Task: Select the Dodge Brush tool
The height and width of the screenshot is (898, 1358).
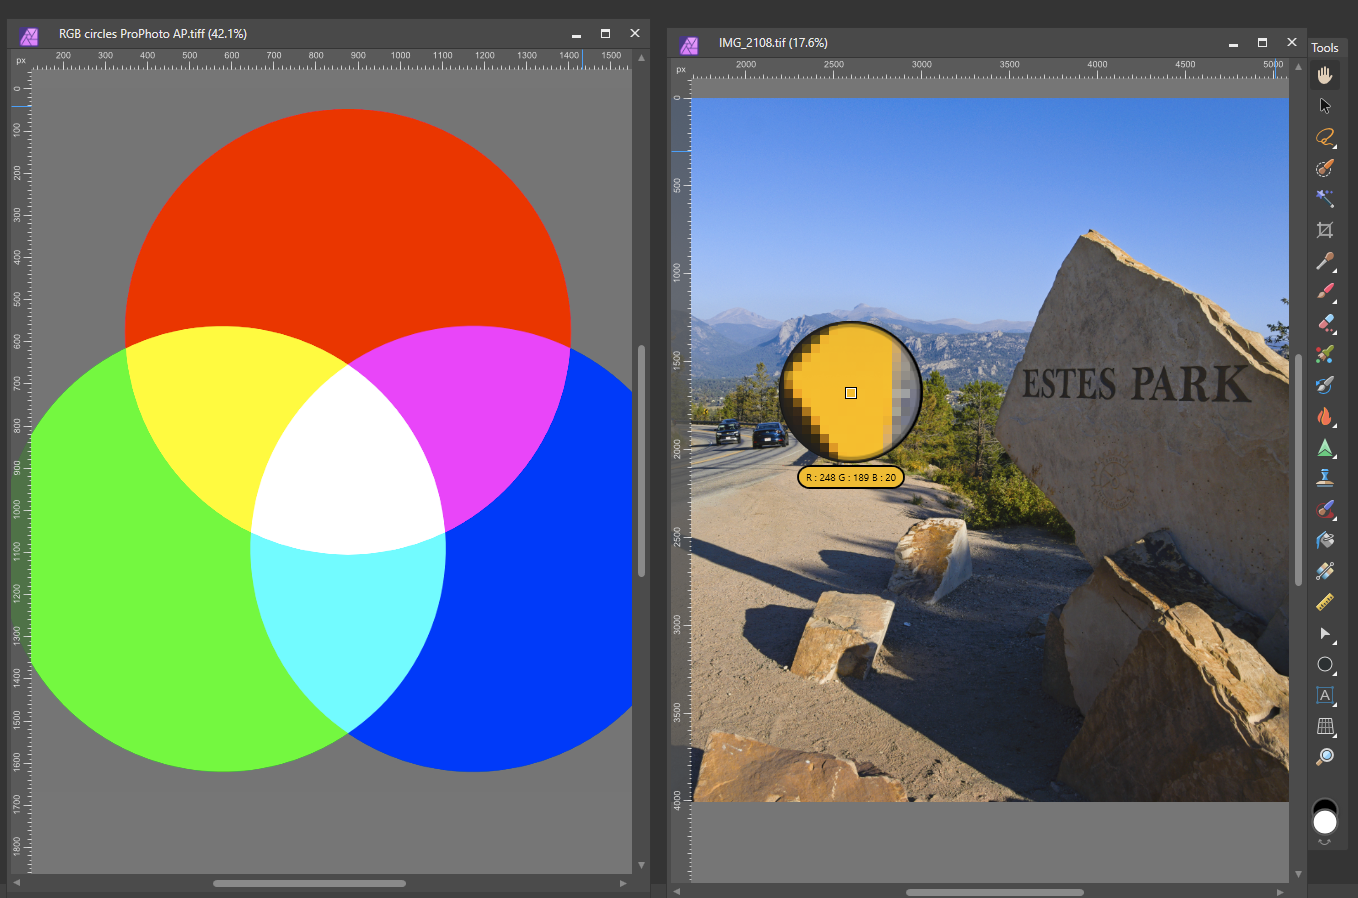Action: point(1325,261)
